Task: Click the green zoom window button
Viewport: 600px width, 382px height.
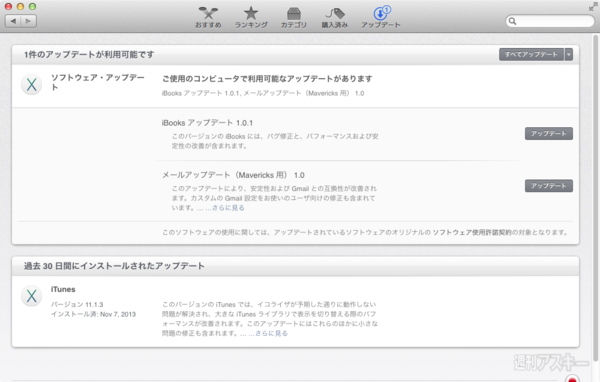Action: click(33, 7)
